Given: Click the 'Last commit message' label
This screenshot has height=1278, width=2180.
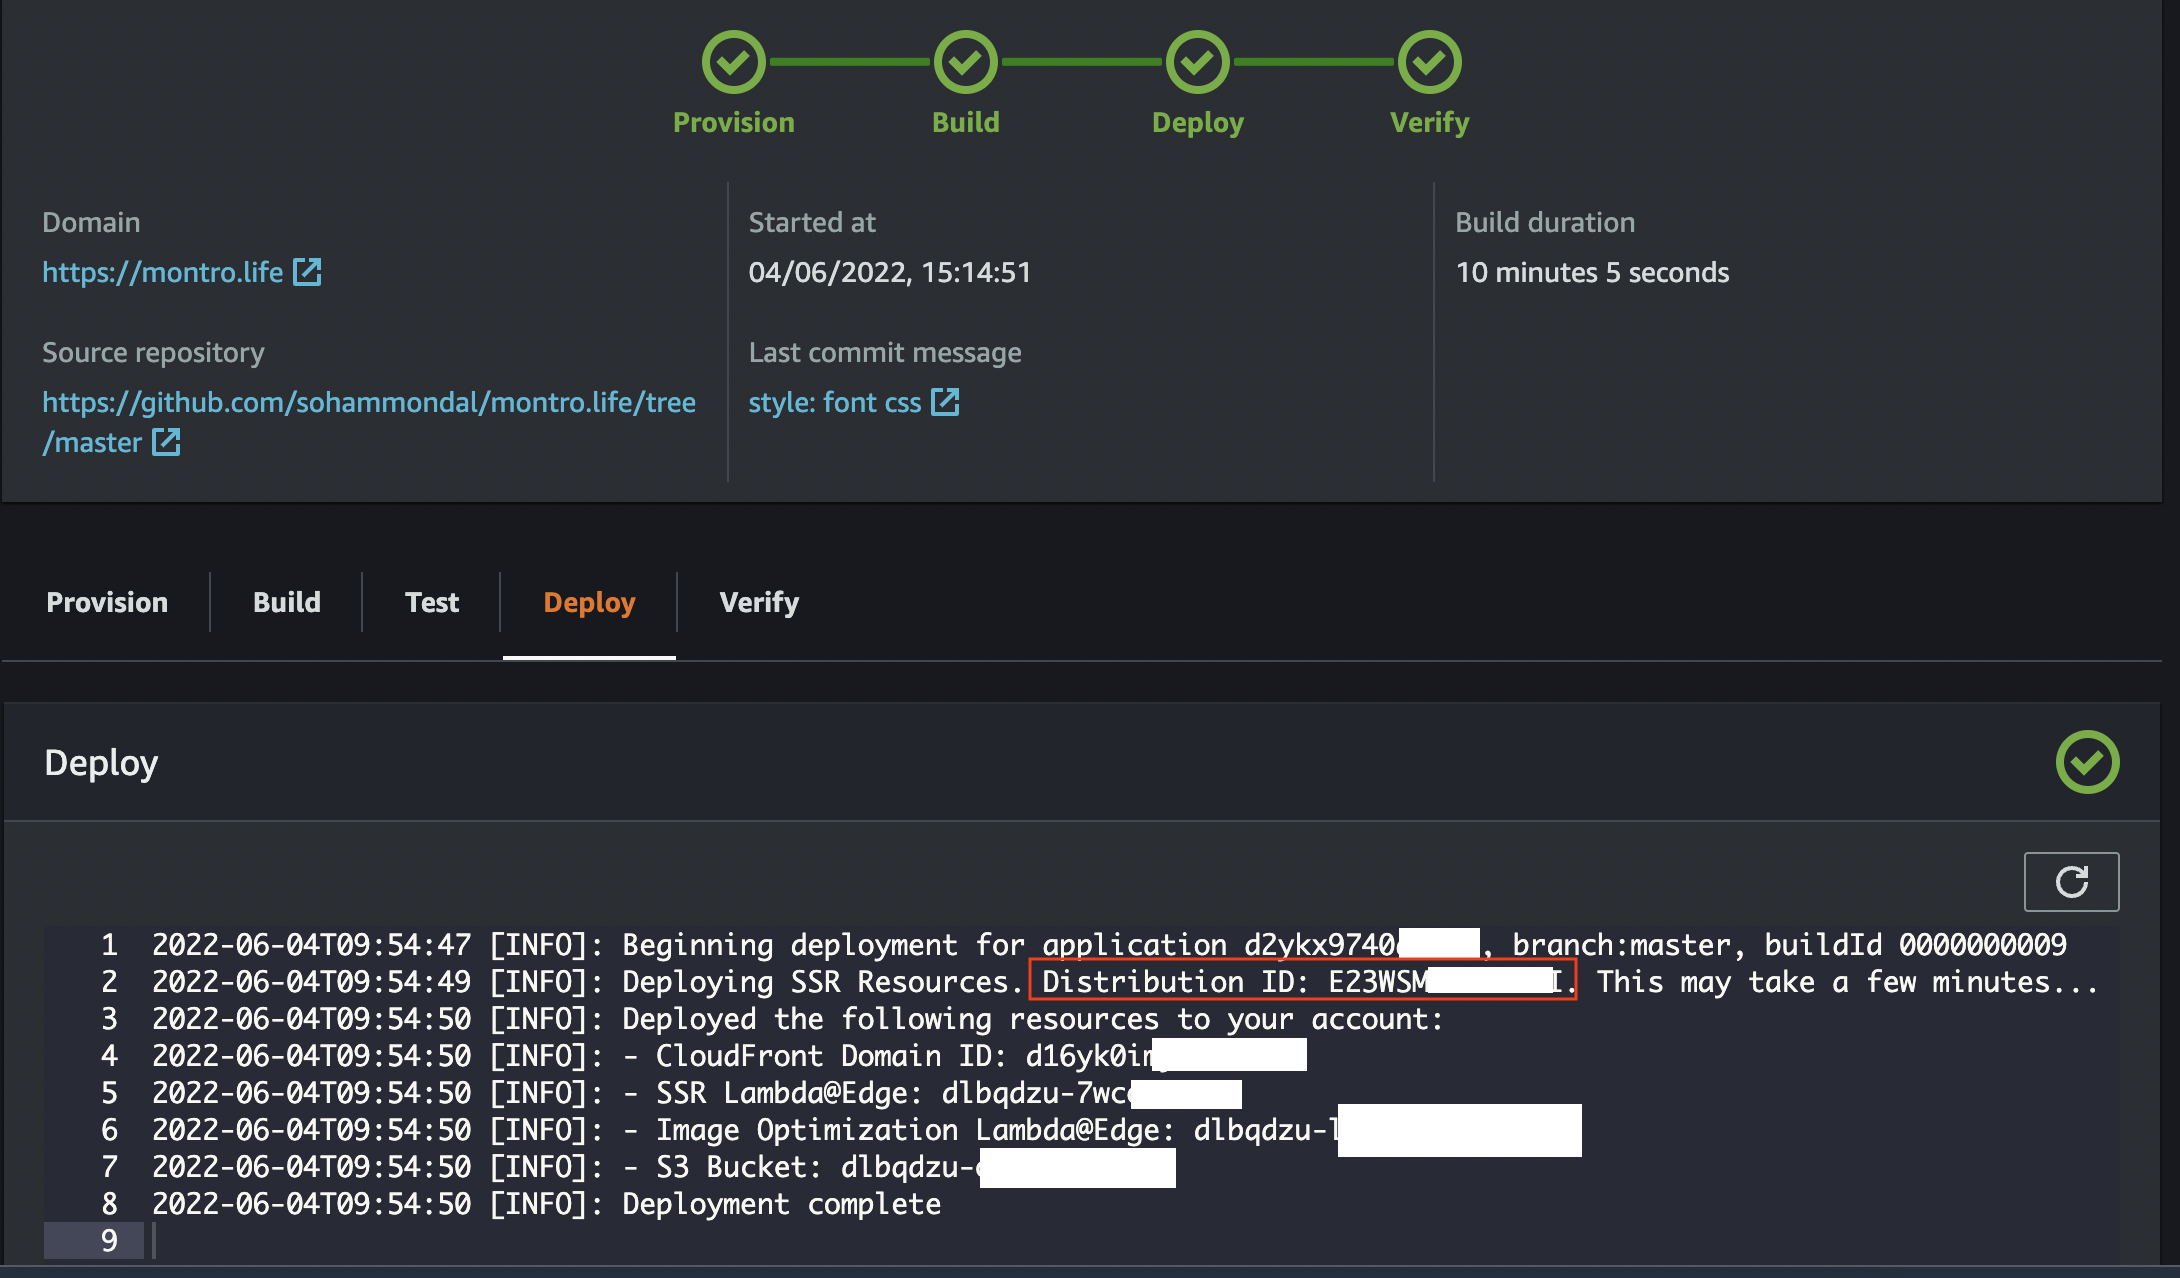Looking at the screenshot, I should [x=885, y=352].
